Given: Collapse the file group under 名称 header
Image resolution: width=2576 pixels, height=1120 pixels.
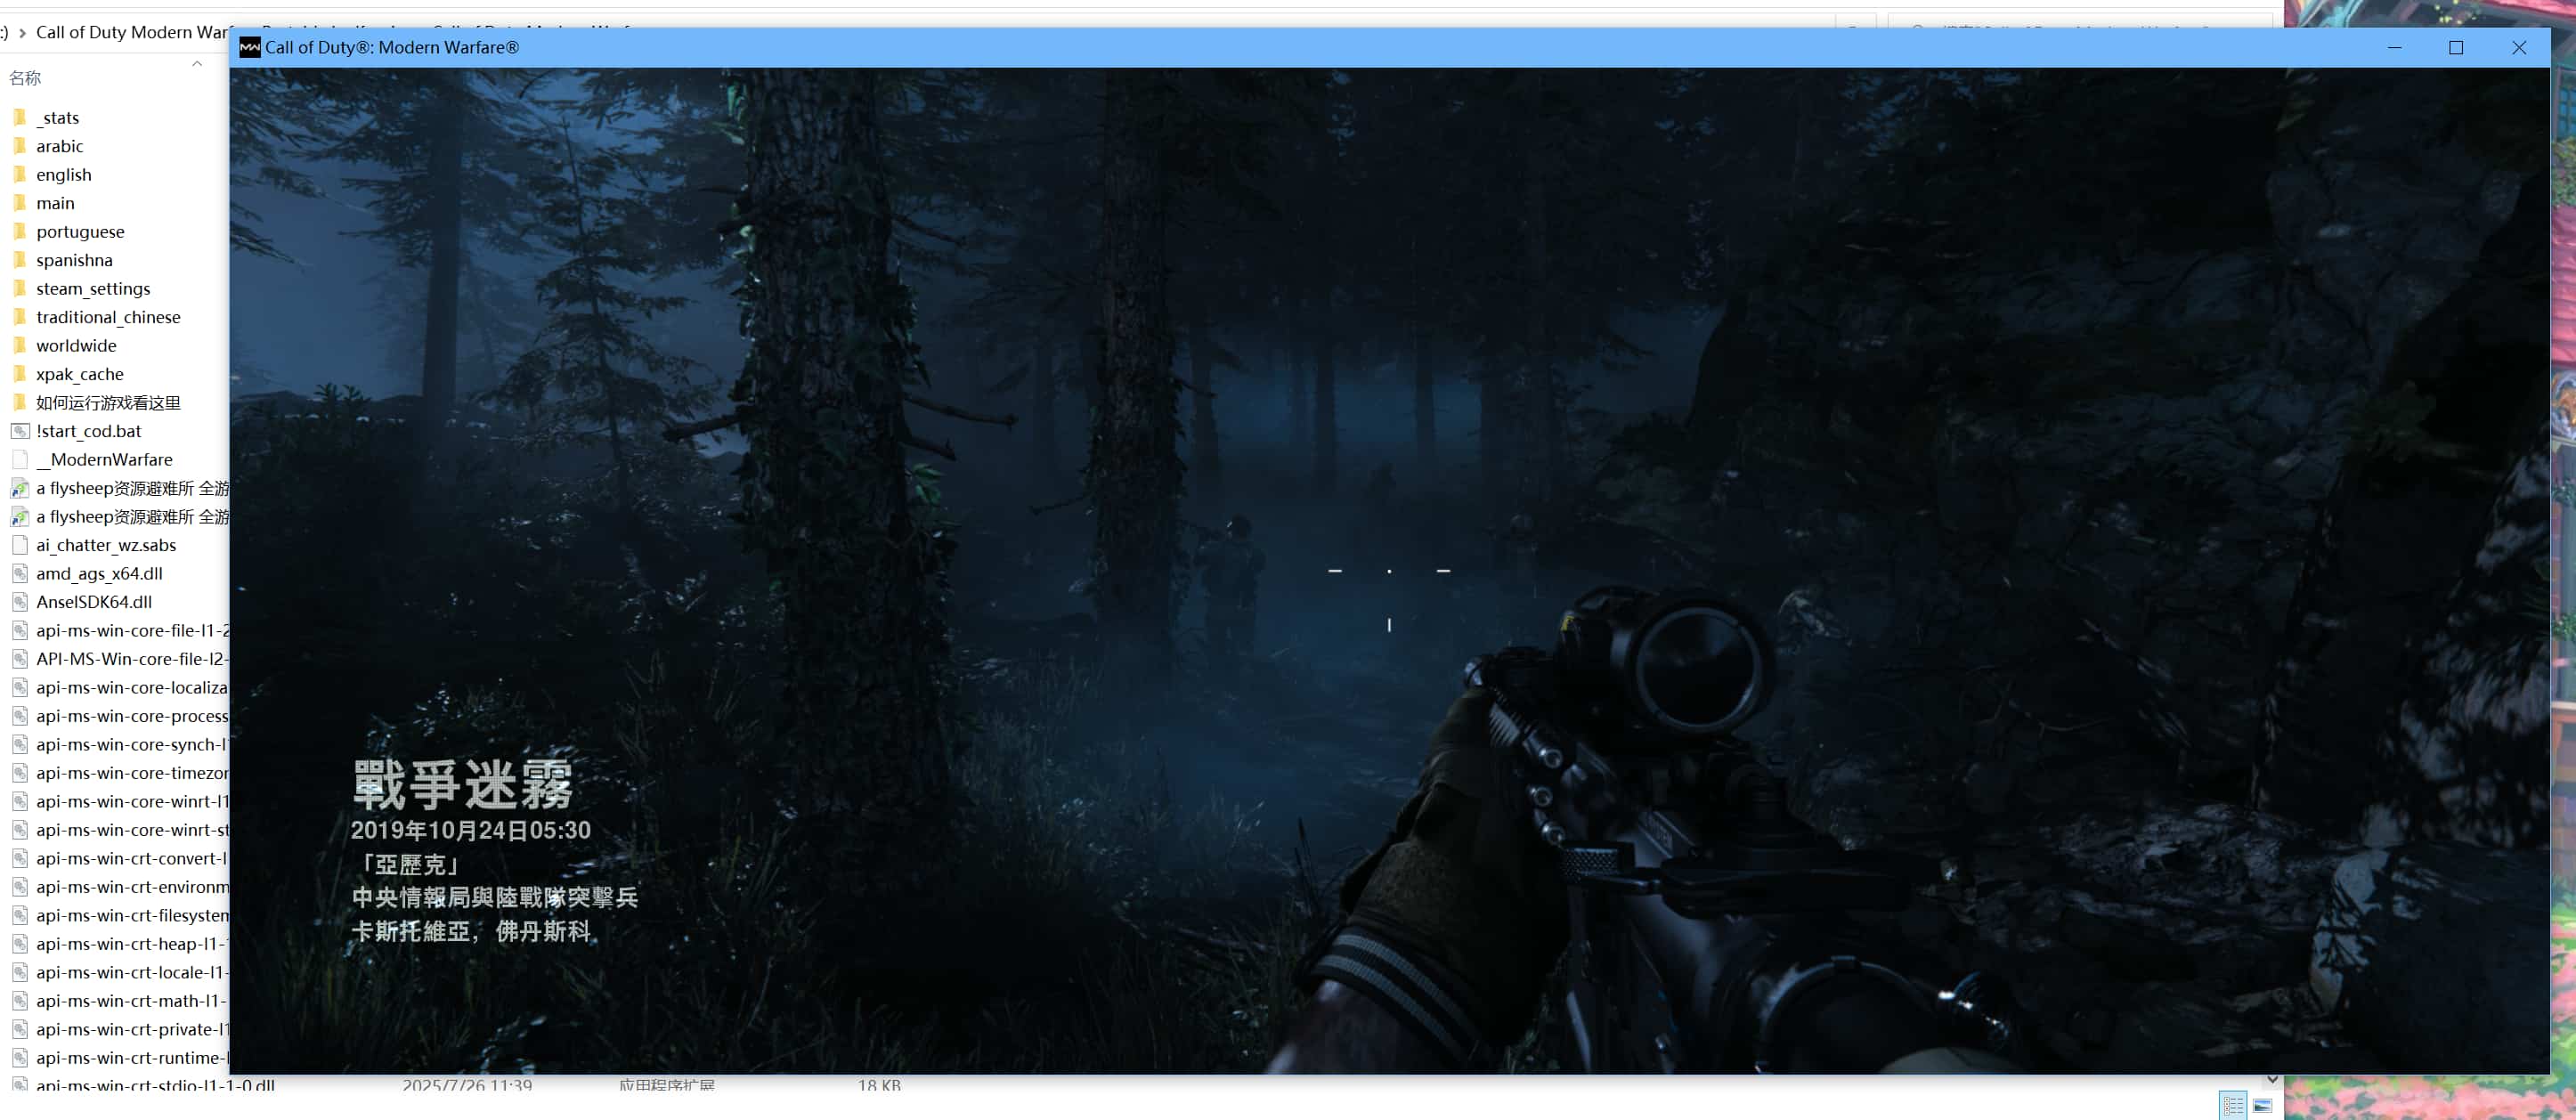Looking at the screenshot, I should click(197, 63).
